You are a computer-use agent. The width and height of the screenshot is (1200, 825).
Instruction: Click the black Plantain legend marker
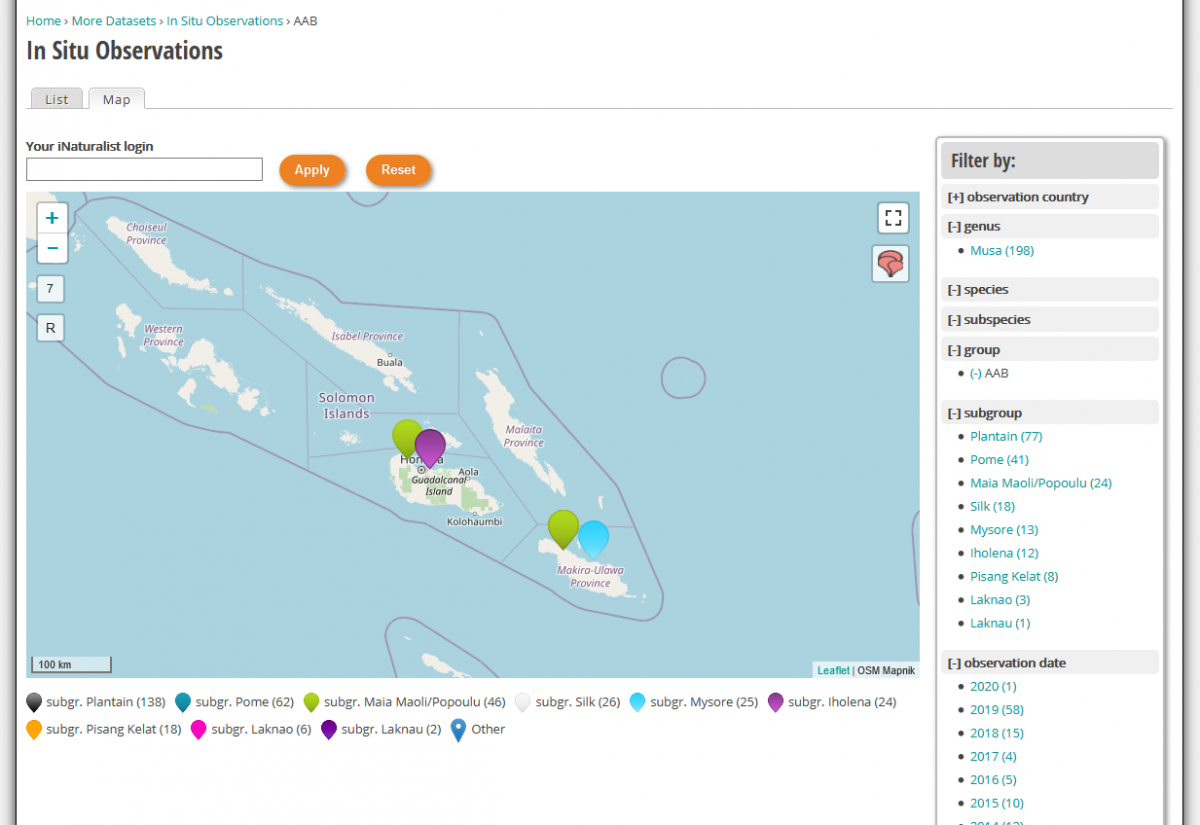[34, 702]
